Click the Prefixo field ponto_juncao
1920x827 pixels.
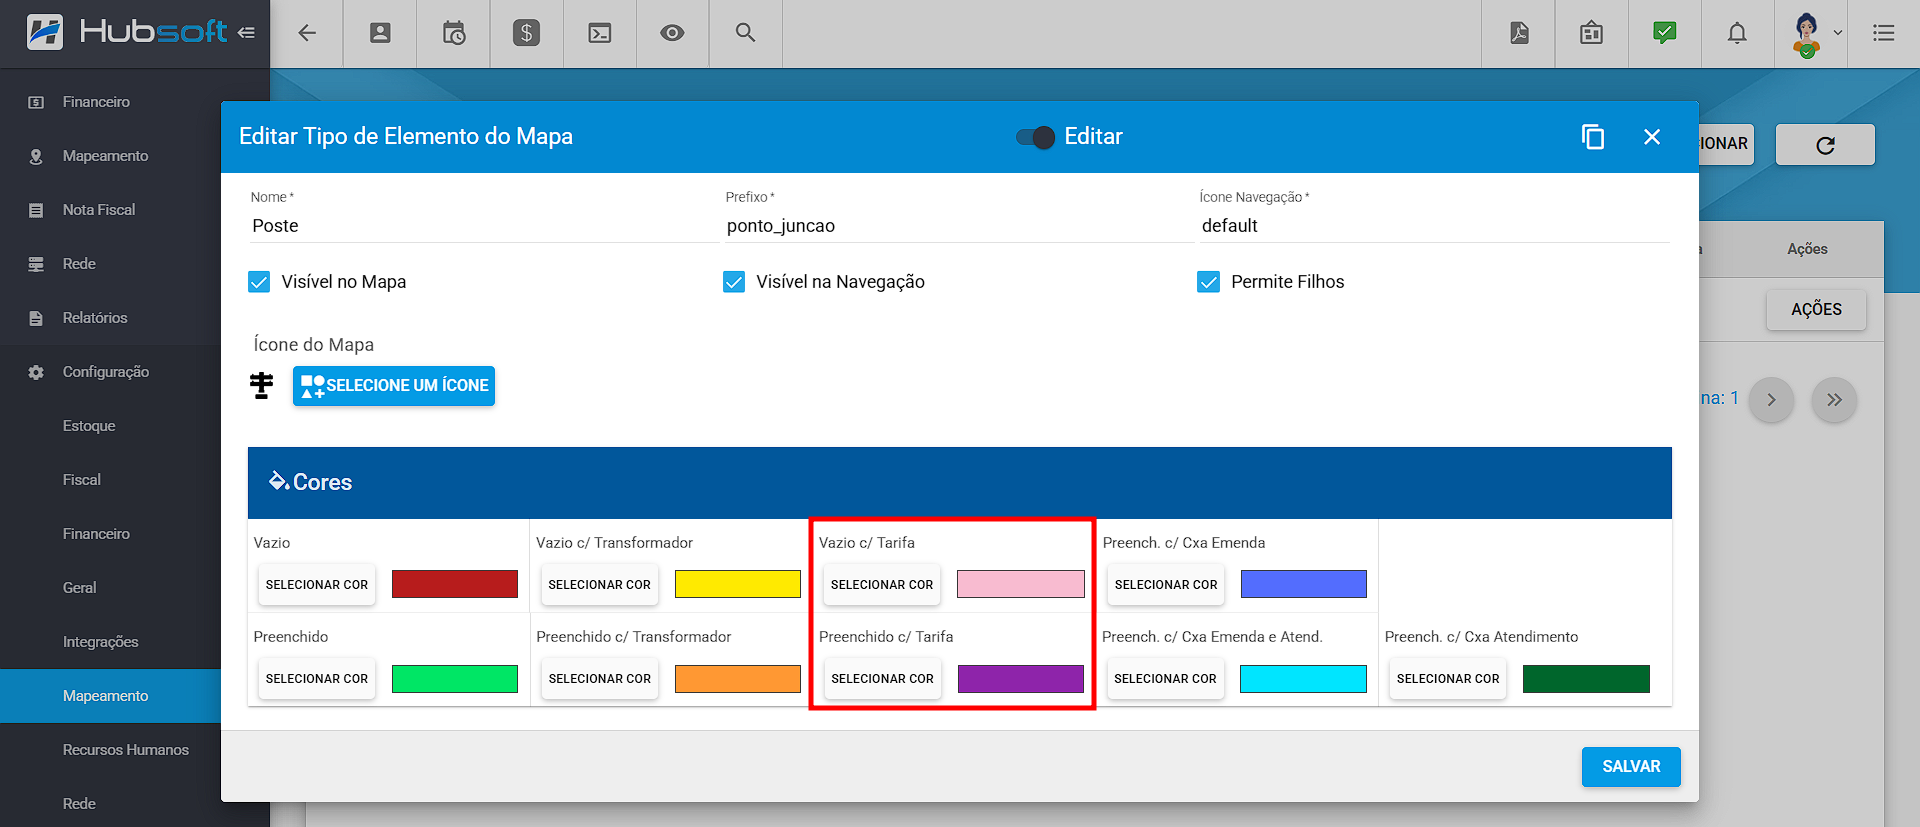click(959, 226)
